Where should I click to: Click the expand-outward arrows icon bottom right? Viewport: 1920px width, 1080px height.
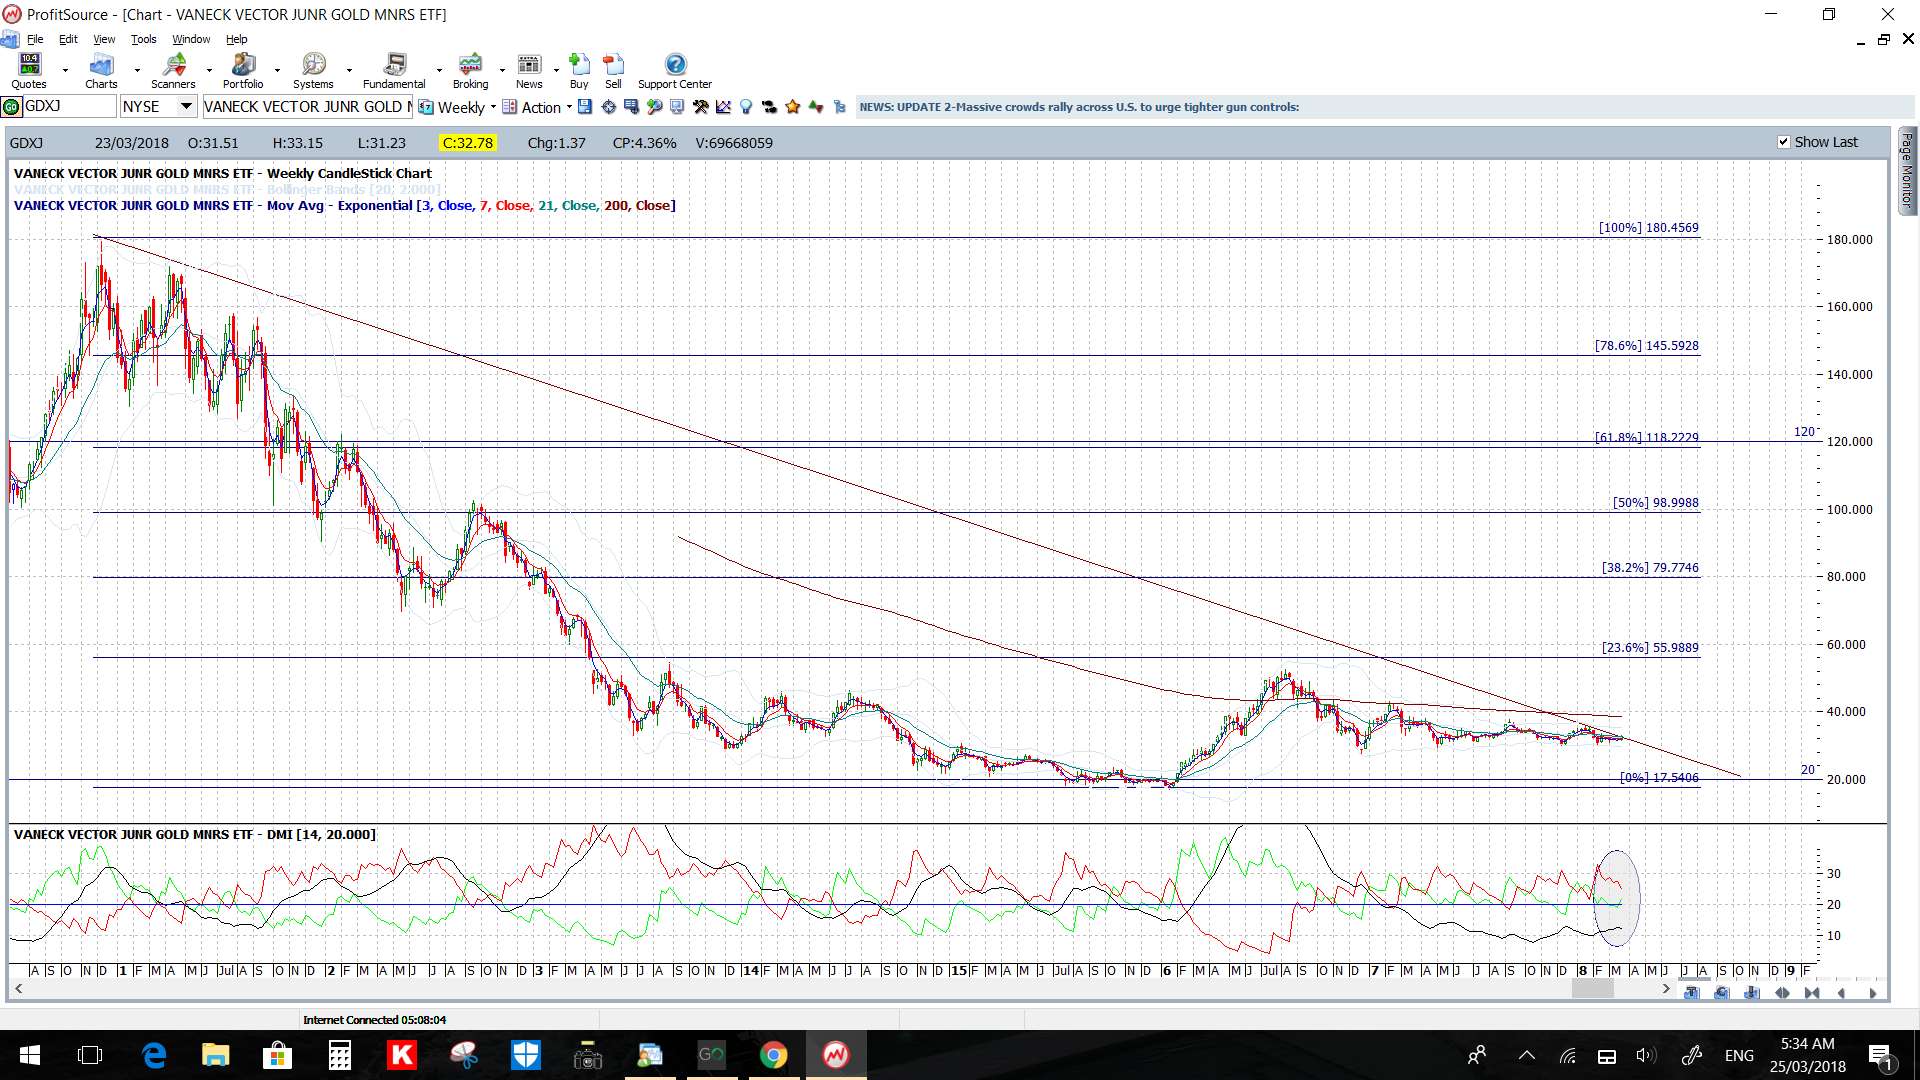click(1782, 993)
